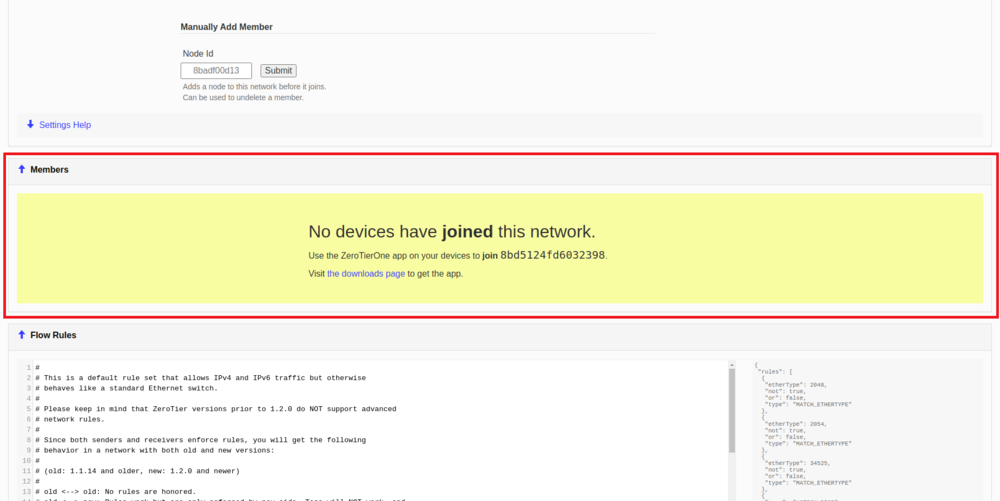The height and width of the screenshot is (501, 1000).
Task: Click the down arrow icon beside Settings Help
Action: (x=30, y=125)
